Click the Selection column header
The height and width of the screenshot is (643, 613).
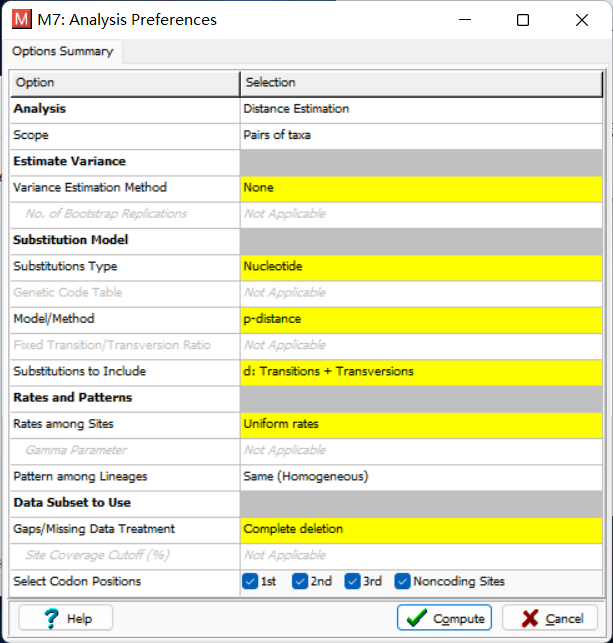pyautogui.click(x=422, y=83)
